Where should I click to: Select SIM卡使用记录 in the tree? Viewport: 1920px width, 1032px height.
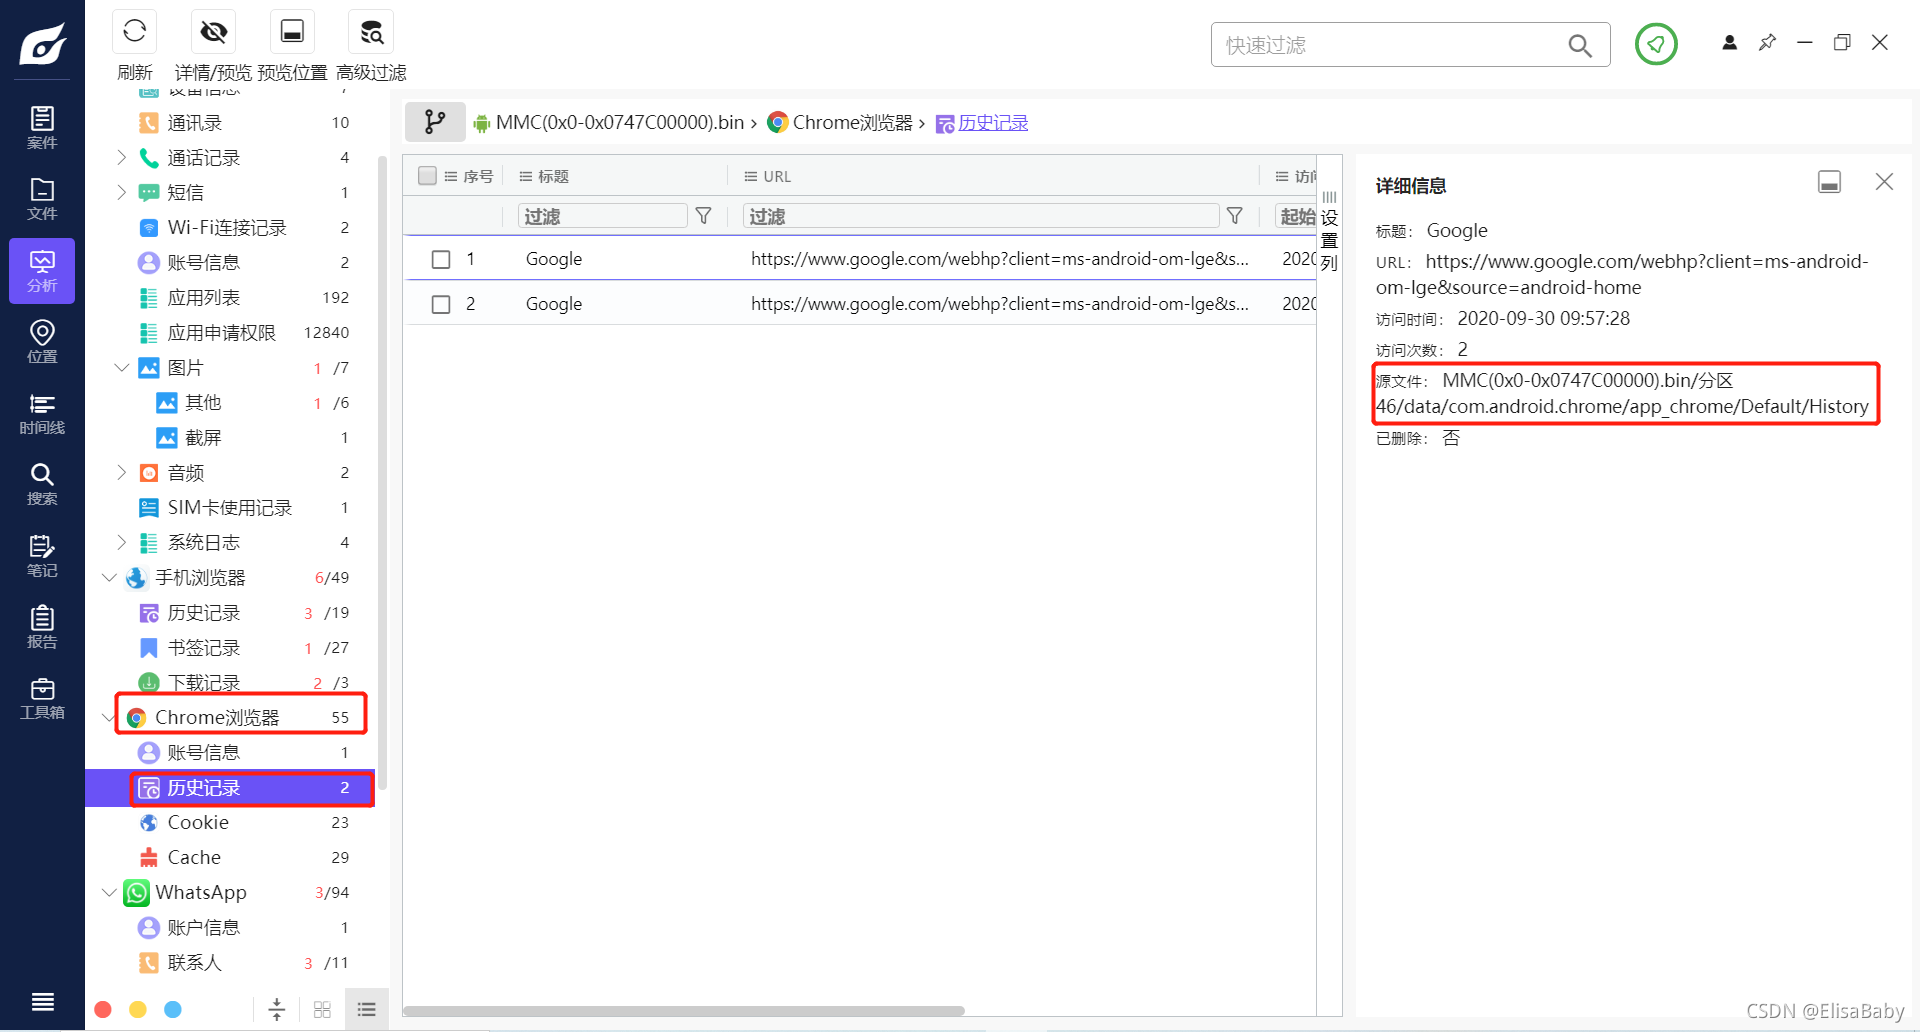230,507
